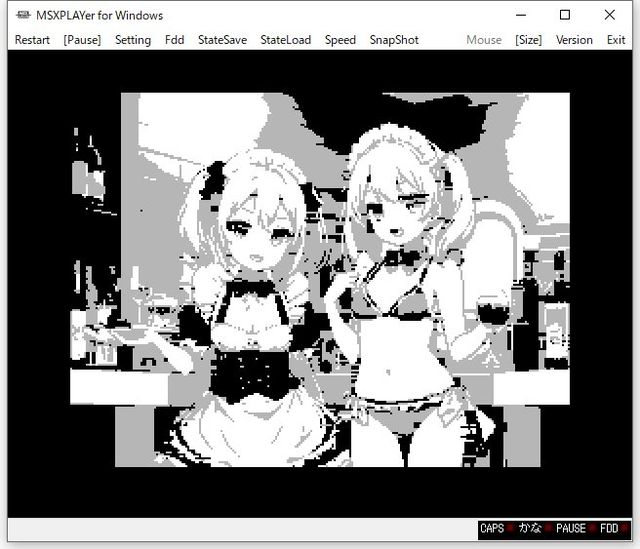The width and height of the screenshot is (640, 549).
Task: Click the Restart menu item
Action: 32,40
